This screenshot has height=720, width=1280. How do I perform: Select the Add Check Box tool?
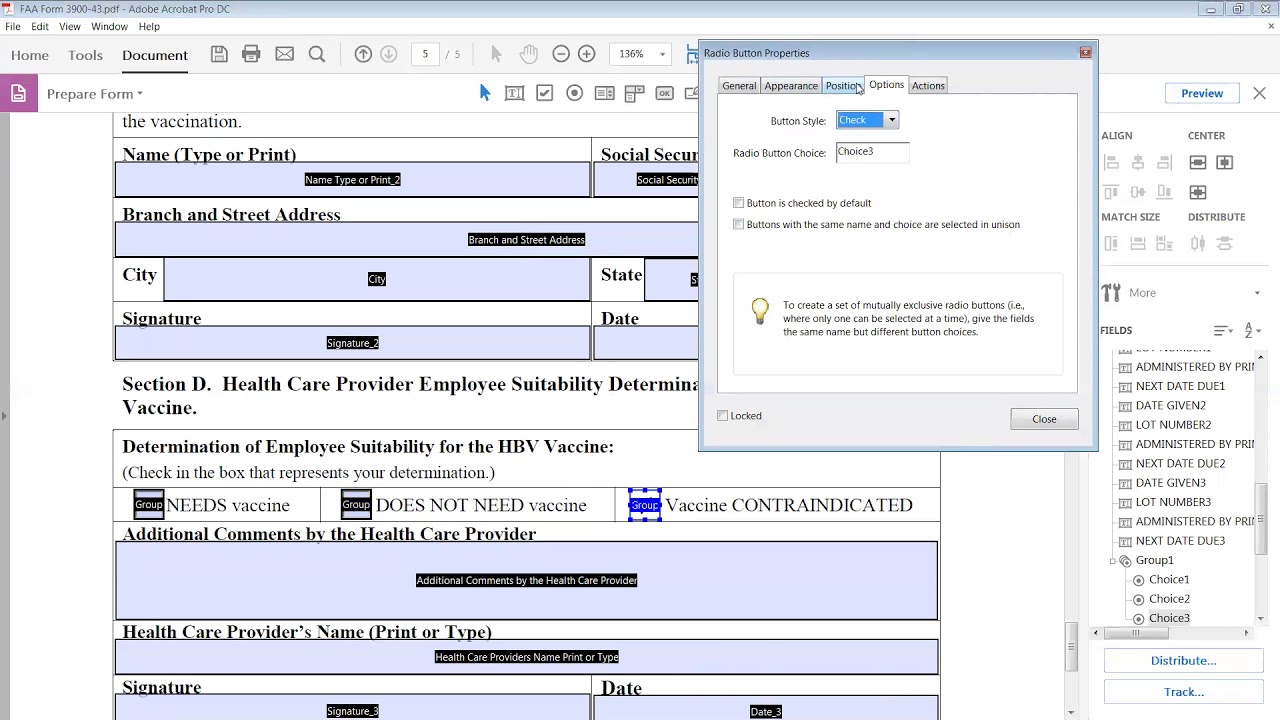544,93
